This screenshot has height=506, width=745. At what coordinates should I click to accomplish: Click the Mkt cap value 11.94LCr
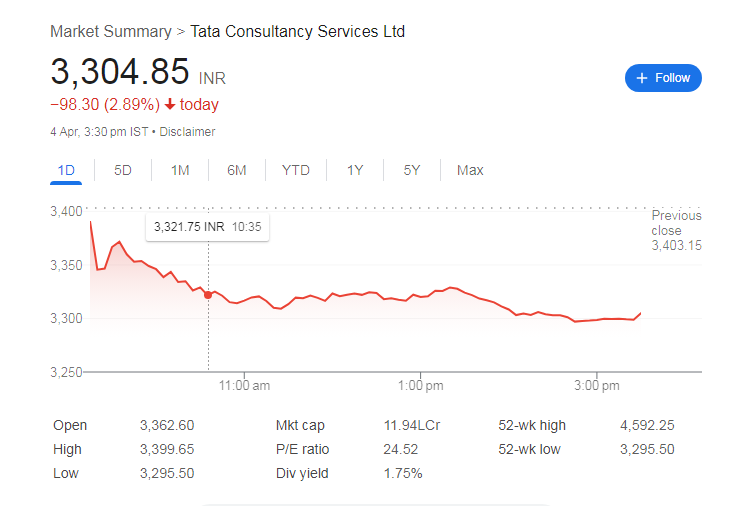coord(412,426)
